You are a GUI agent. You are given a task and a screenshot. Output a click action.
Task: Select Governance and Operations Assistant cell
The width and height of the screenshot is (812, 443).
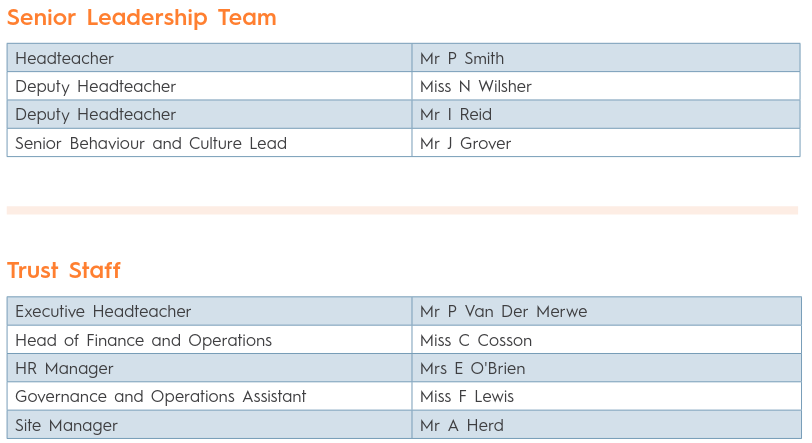161,396
